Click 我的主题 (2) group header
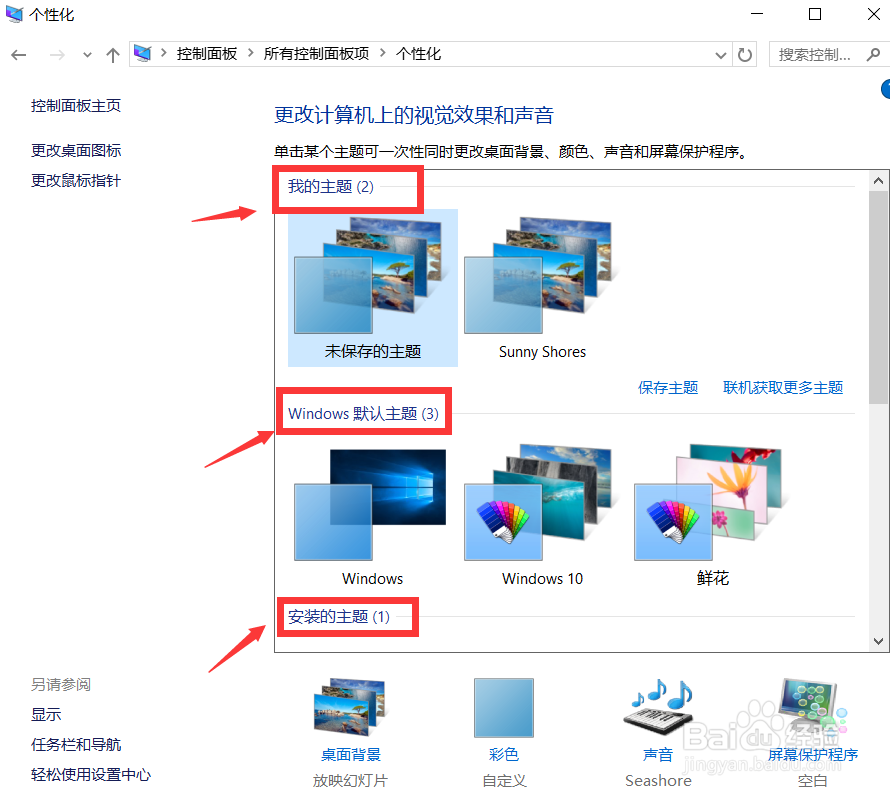 click(x=330, y=187)
